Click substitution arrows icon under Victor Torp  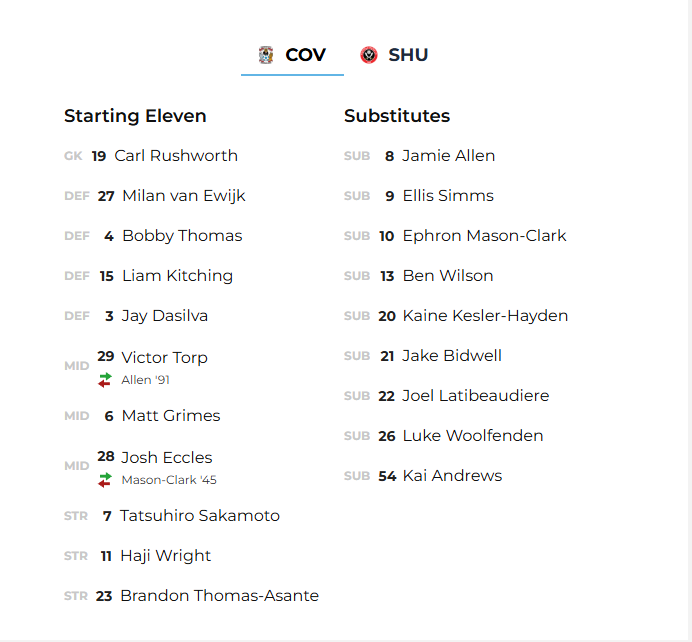point(104,380)
